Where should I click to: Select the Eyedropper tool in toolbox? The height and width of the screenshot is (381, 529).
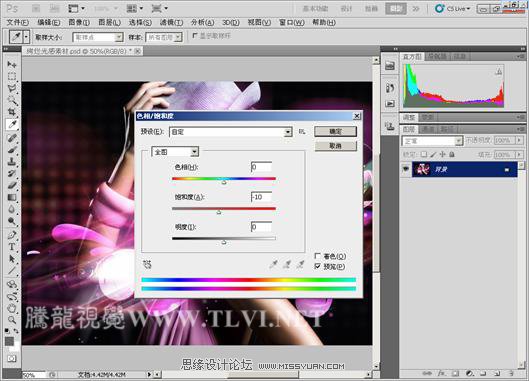tap(12, 125)
